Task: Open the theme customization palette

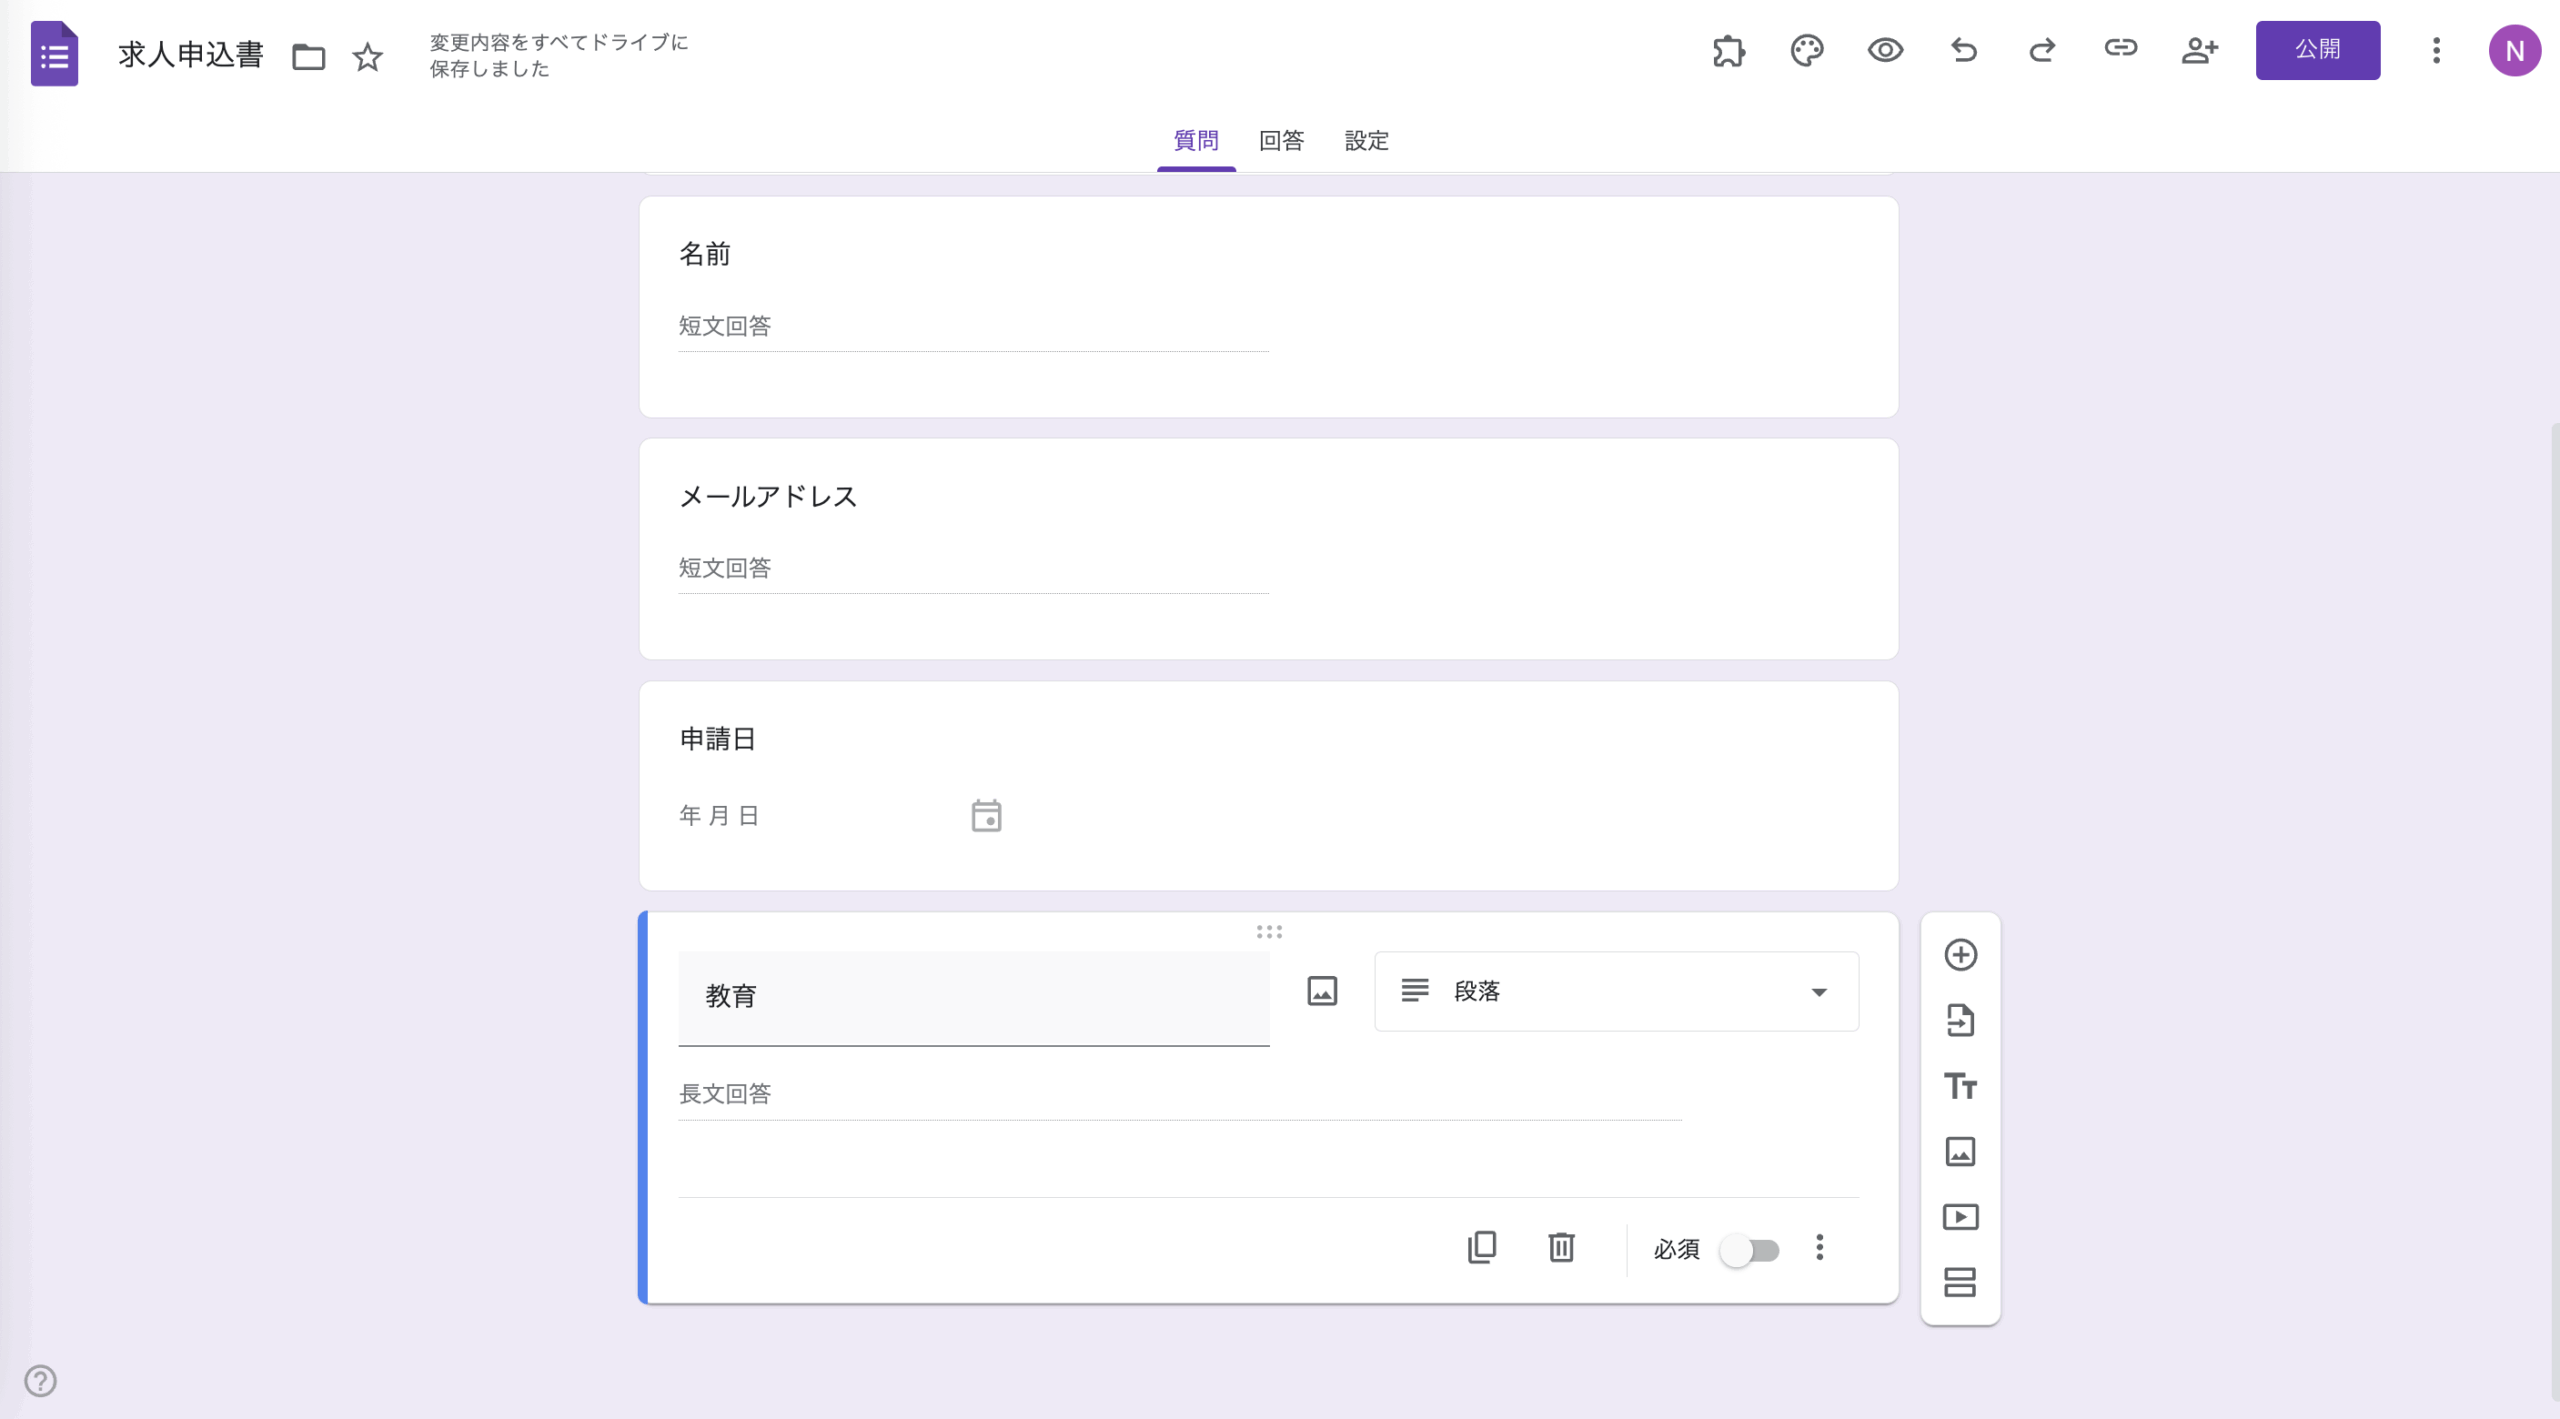Action: 1806,50
